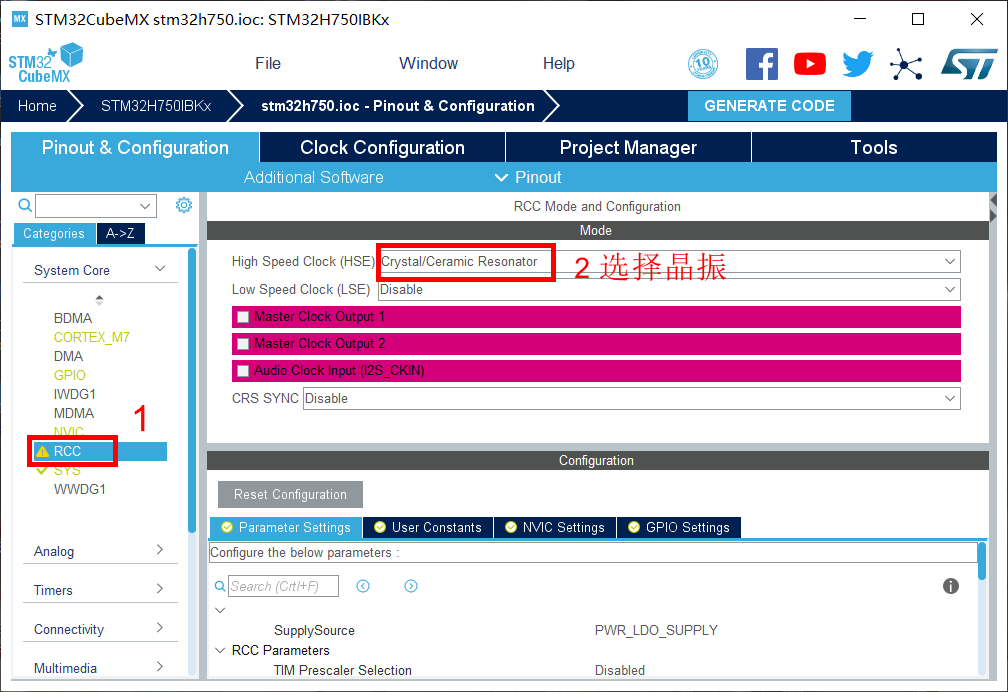Open the ST Facebook page icon
1008x692 pixels.
pyautogui.click(x=762, y=64)
